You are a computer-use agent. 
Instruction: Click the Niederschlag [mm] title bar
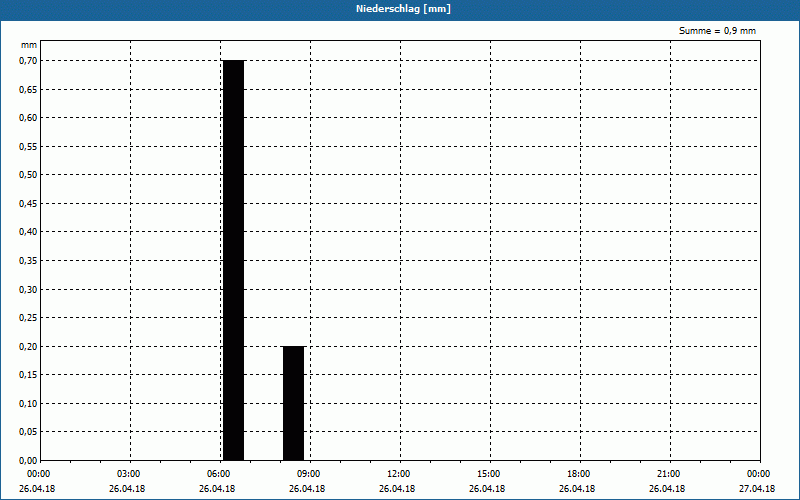(x=400, y=9)
